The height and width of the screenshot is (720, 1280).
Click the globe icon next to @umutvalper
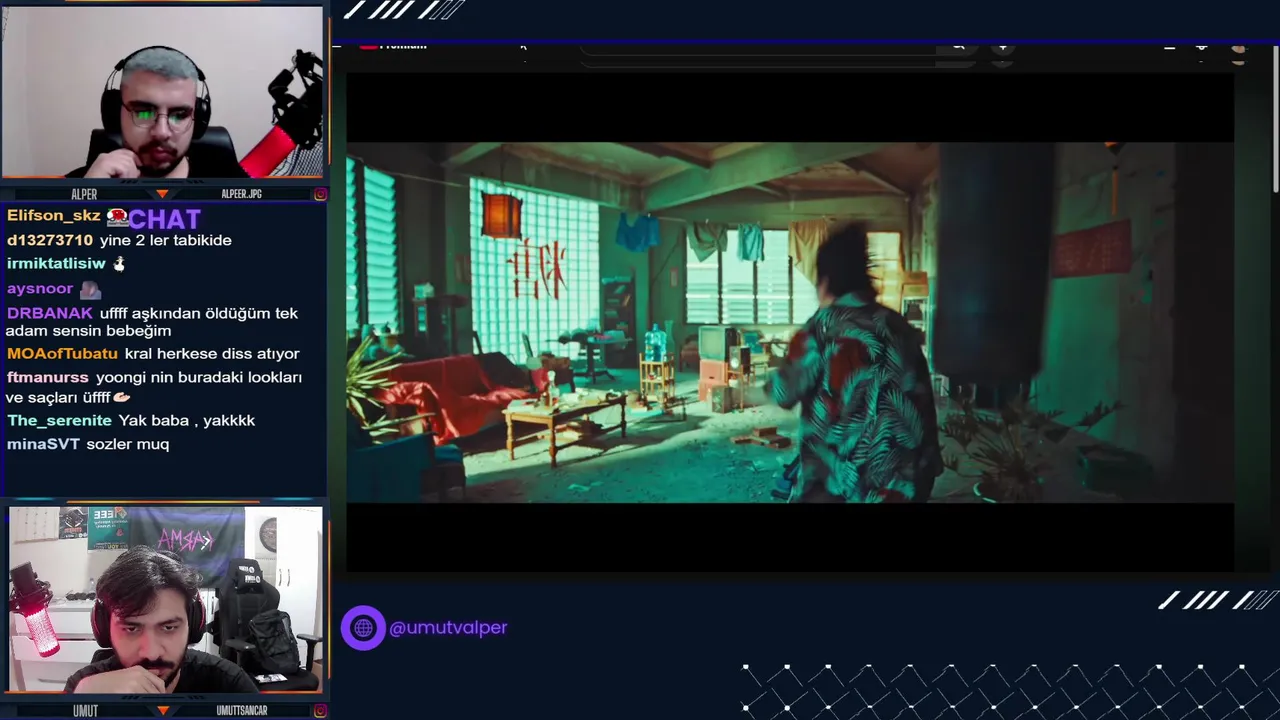pos(363,628)
